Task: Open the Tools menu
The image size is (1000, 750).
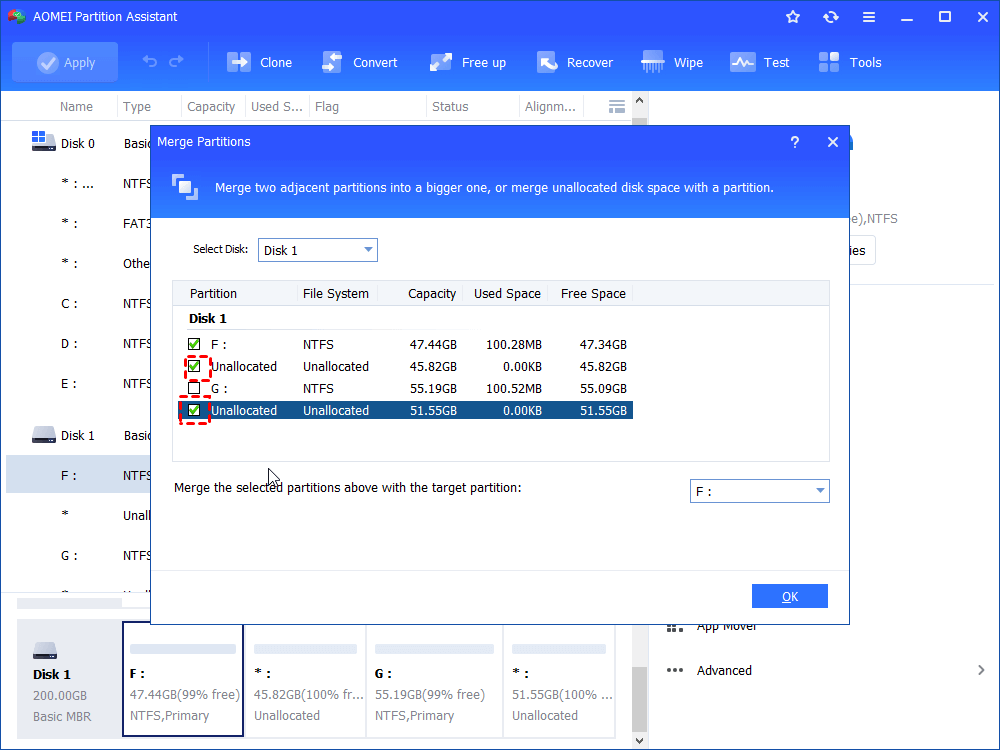Action: click(x=849, y=62)
